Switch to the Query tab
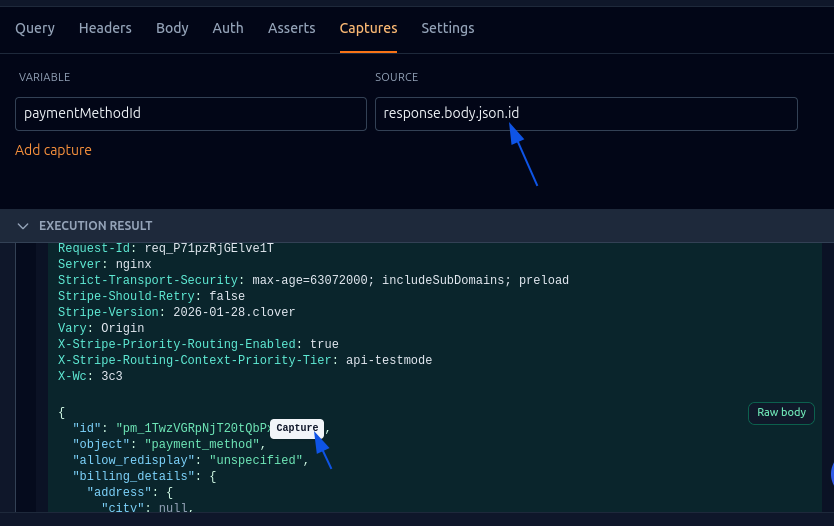 coord(35,28)
